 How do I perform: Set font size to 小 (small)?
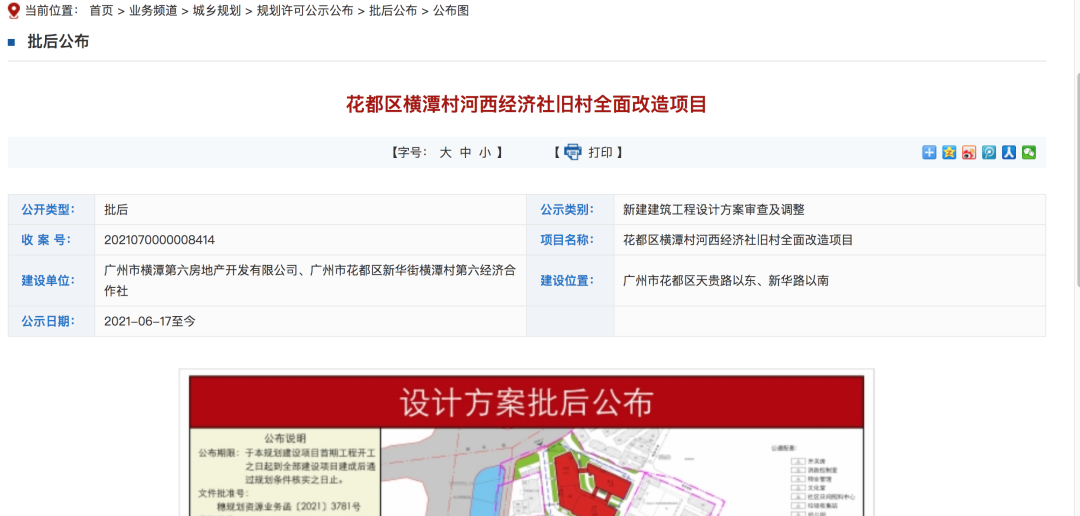(x=484, y=153)
